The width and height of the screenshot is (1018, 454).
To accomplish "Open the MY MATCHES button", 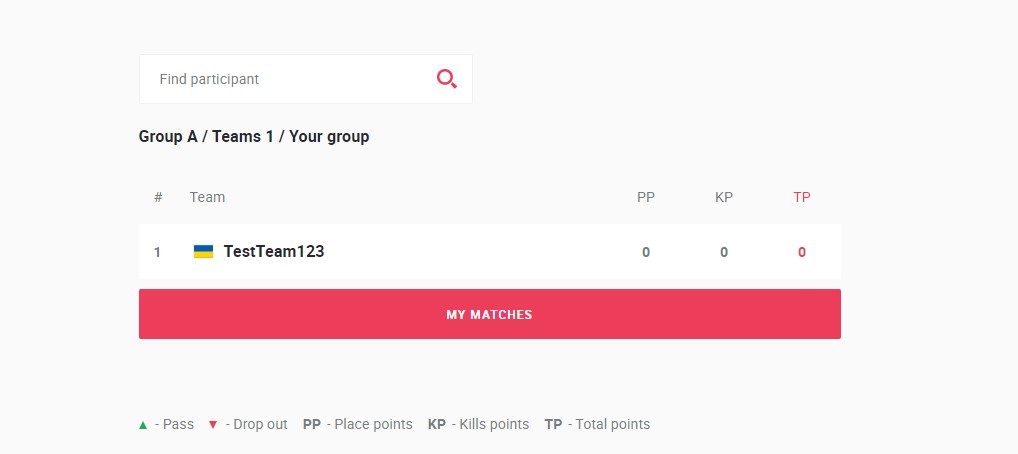I will [490, 314].
